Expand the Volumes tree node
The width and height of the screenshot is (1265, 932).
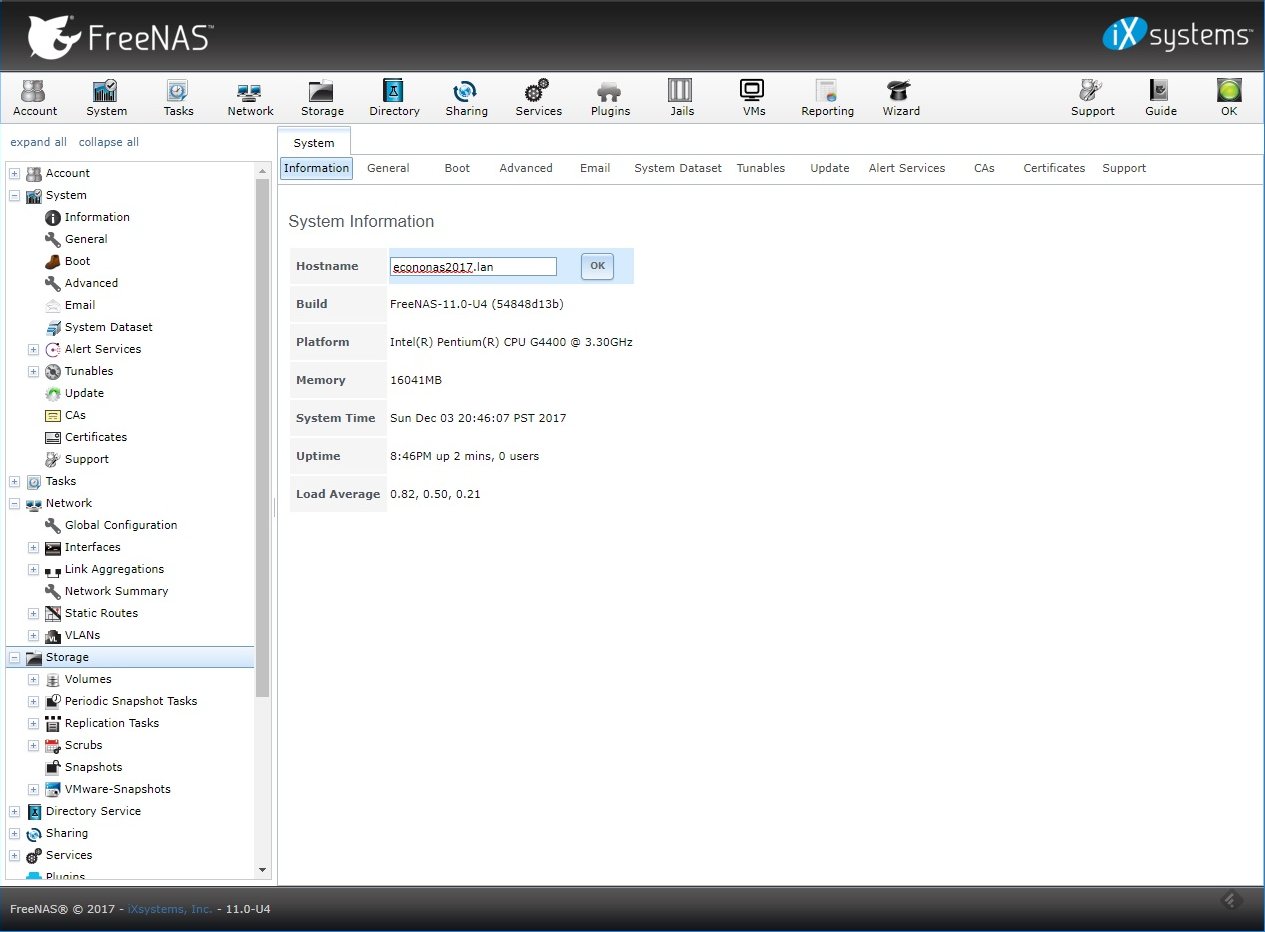coord(33,679)
